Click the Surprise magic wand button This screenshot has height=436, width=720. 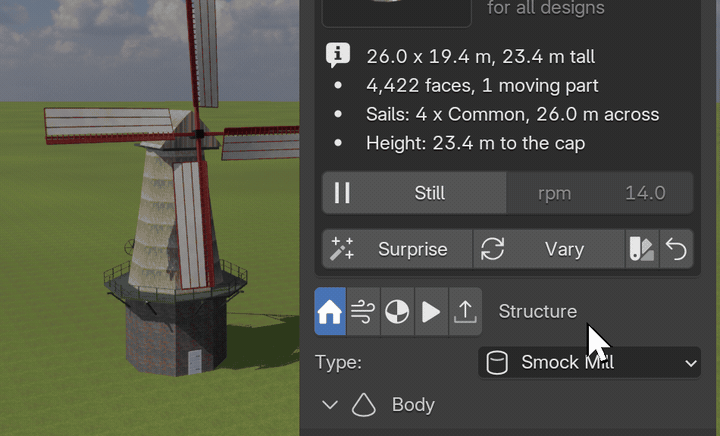point(398,249)
